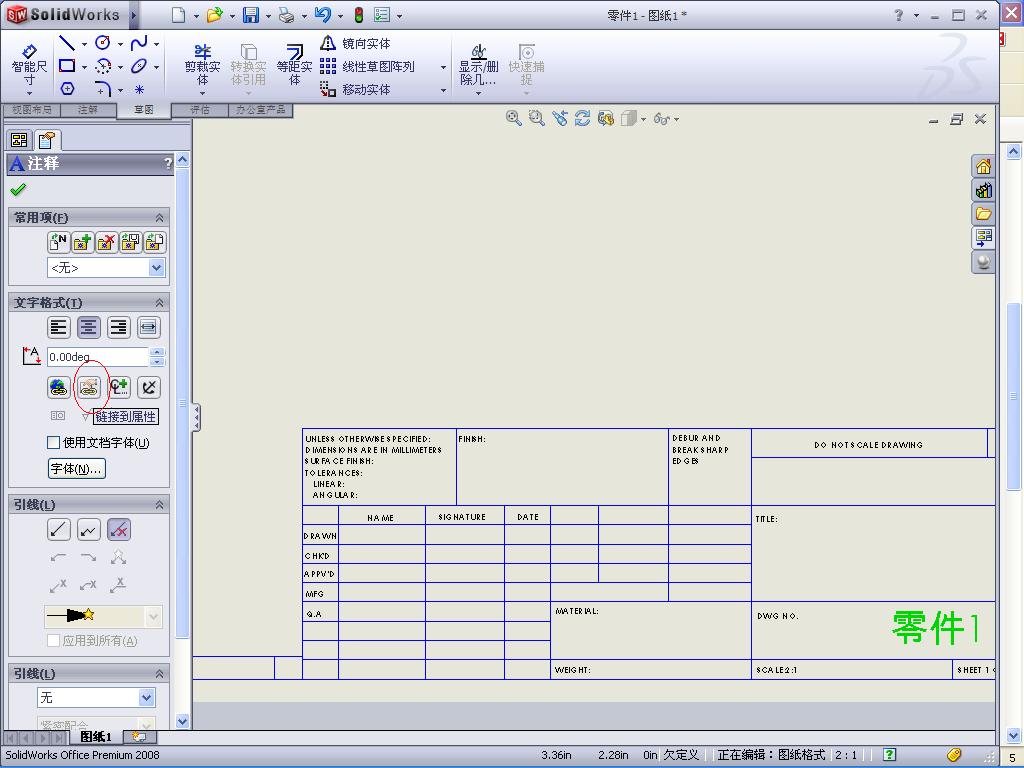Click the Trim Entities tool
This screenshot has height=768, width=1024.
point(202,65)
